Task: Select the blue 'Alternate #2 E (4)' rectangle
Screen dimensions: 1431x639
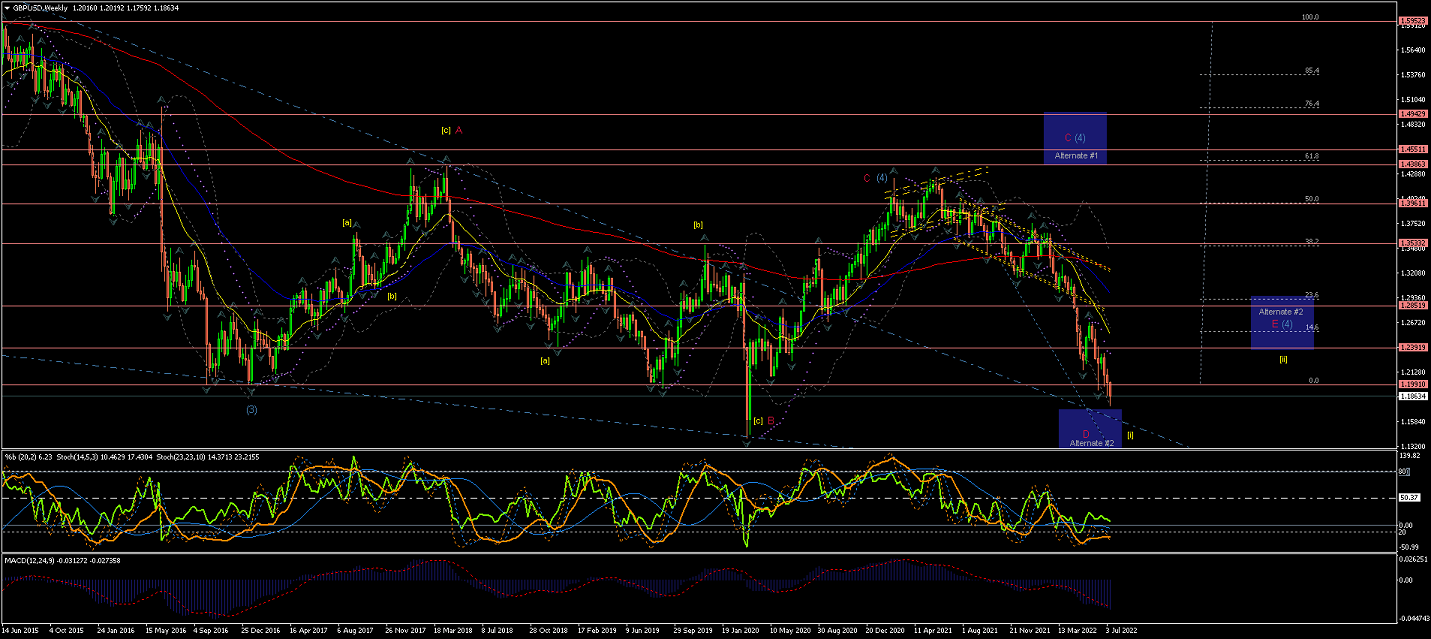Action: pos(1281,322)
